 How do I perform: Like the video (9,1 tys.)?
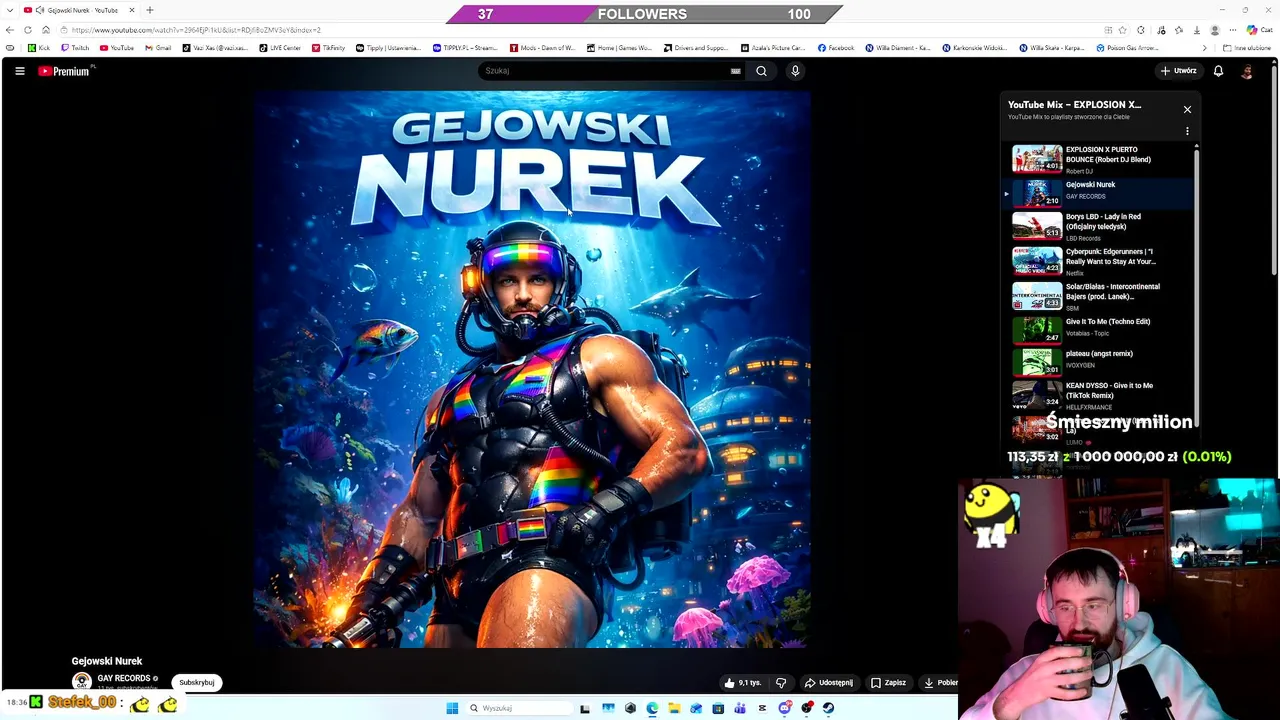pos(743,682)
